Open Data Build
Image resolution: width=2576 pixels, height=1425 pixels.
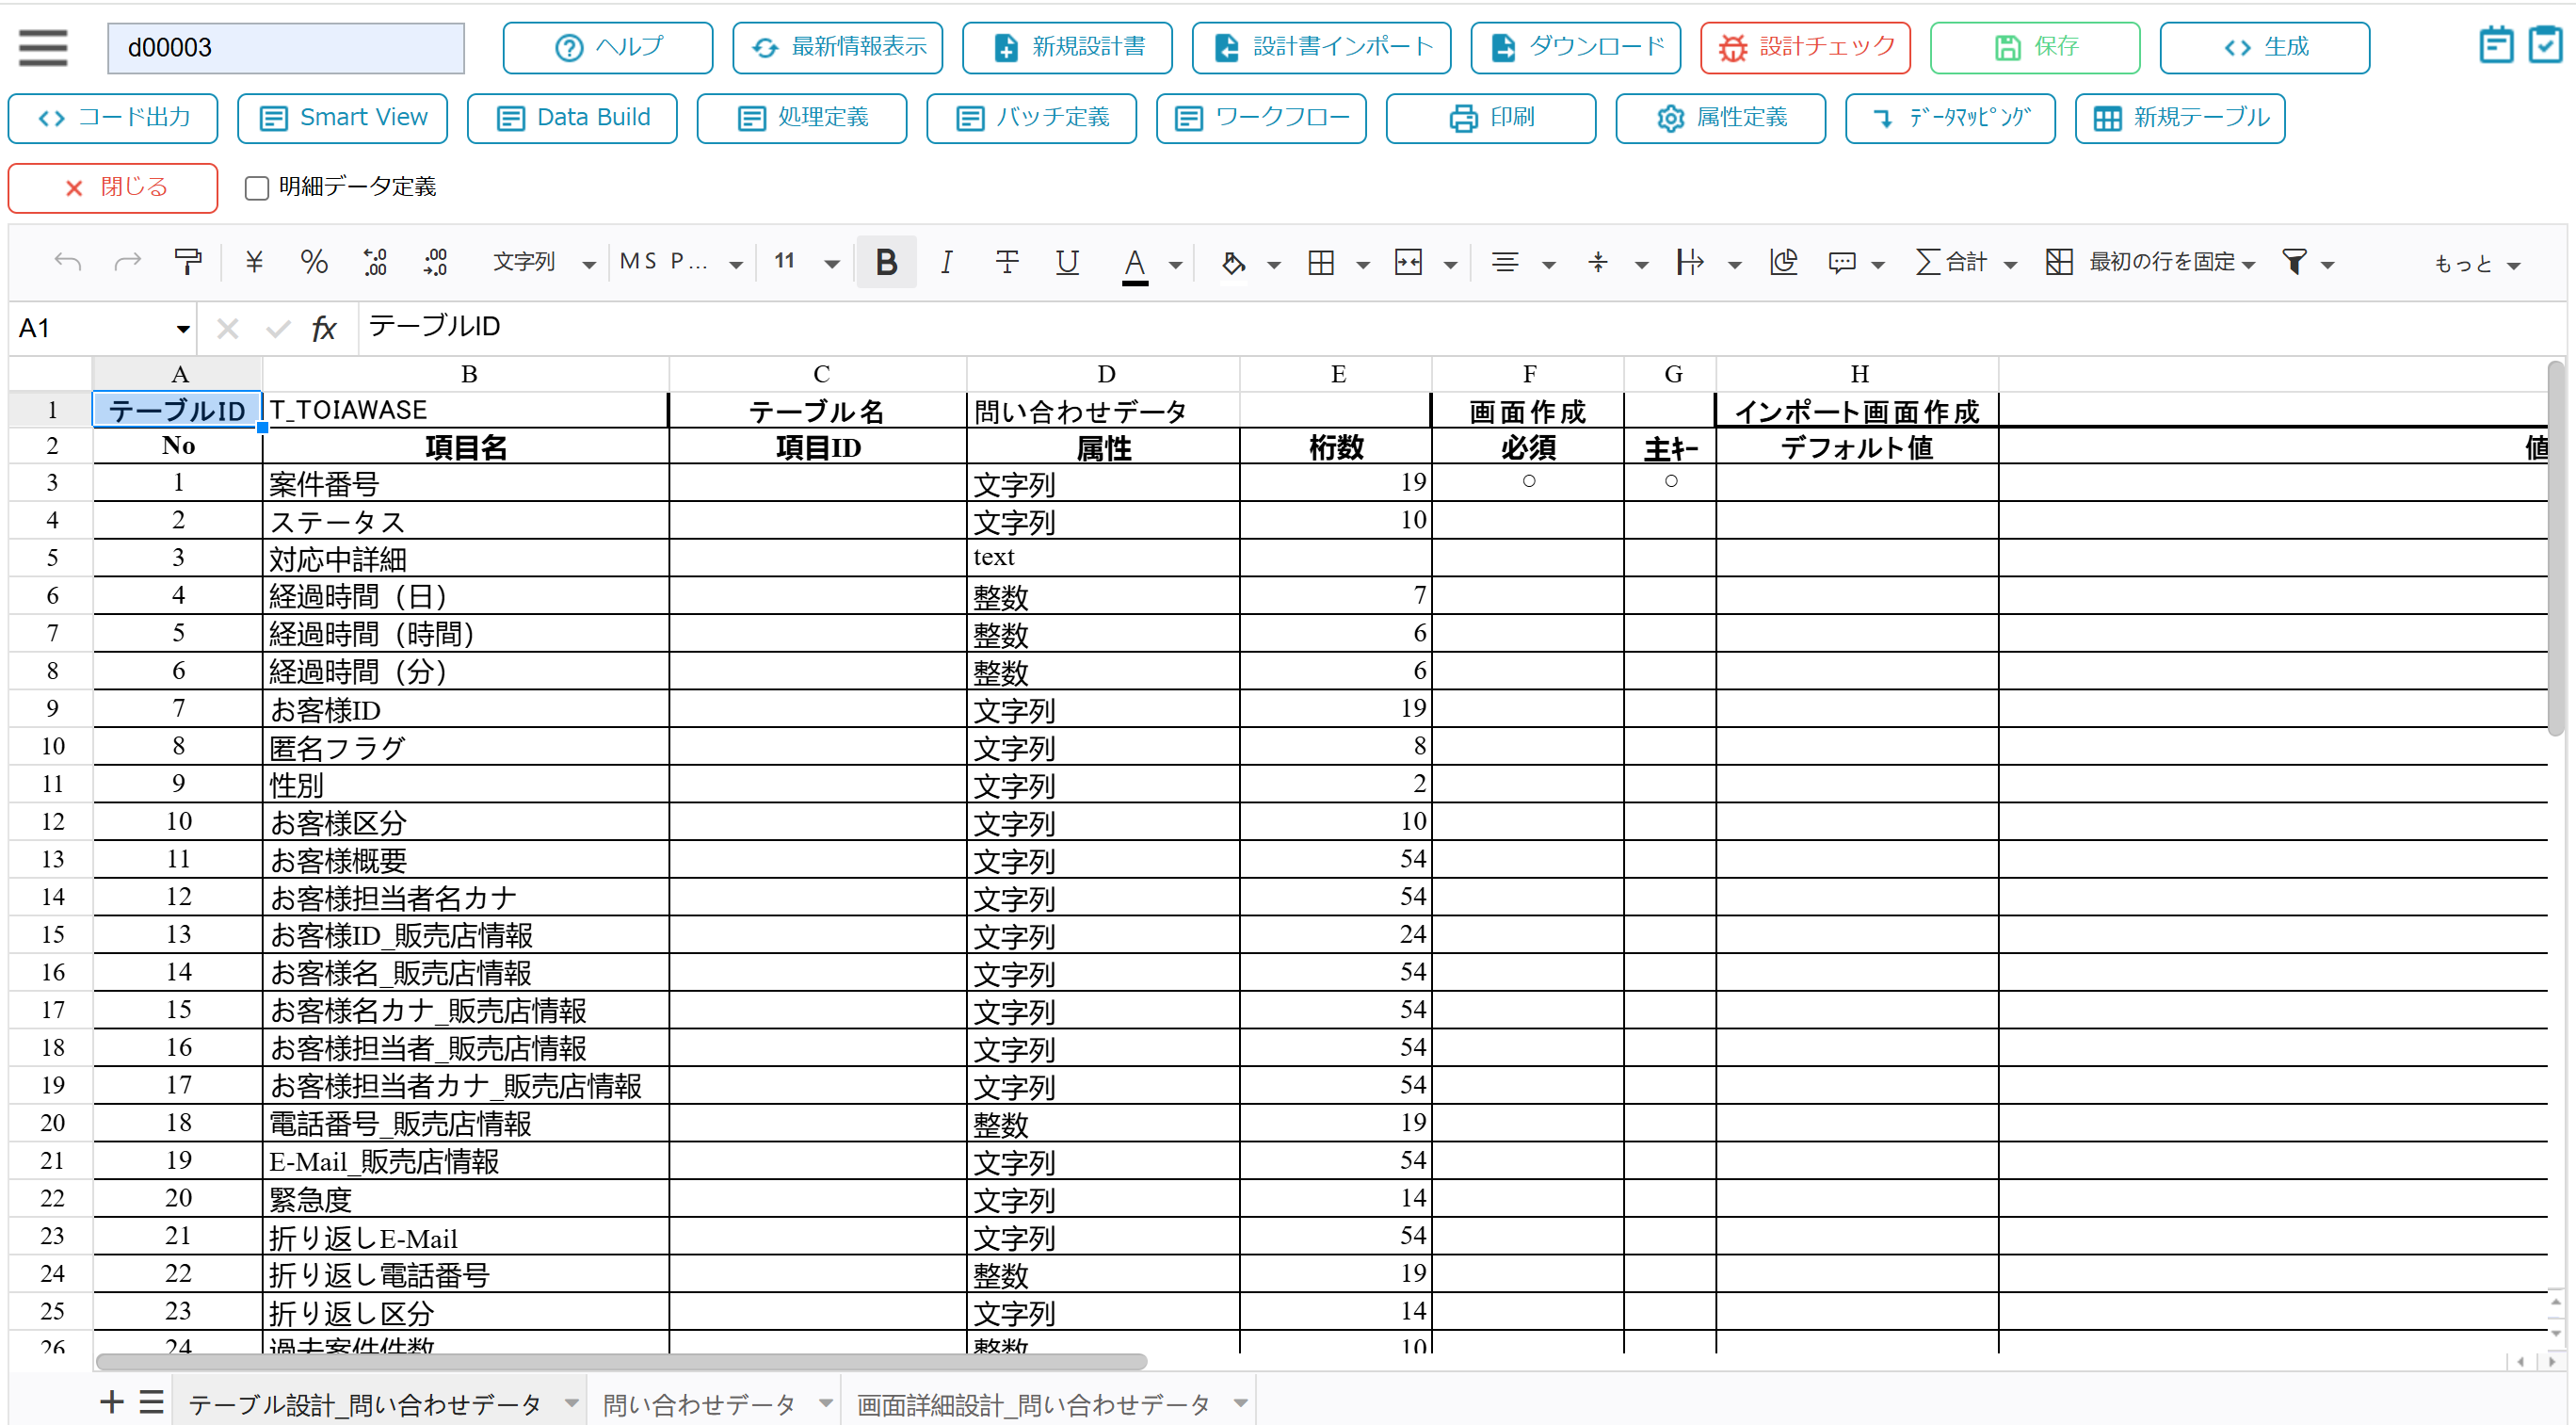(572, 118)
